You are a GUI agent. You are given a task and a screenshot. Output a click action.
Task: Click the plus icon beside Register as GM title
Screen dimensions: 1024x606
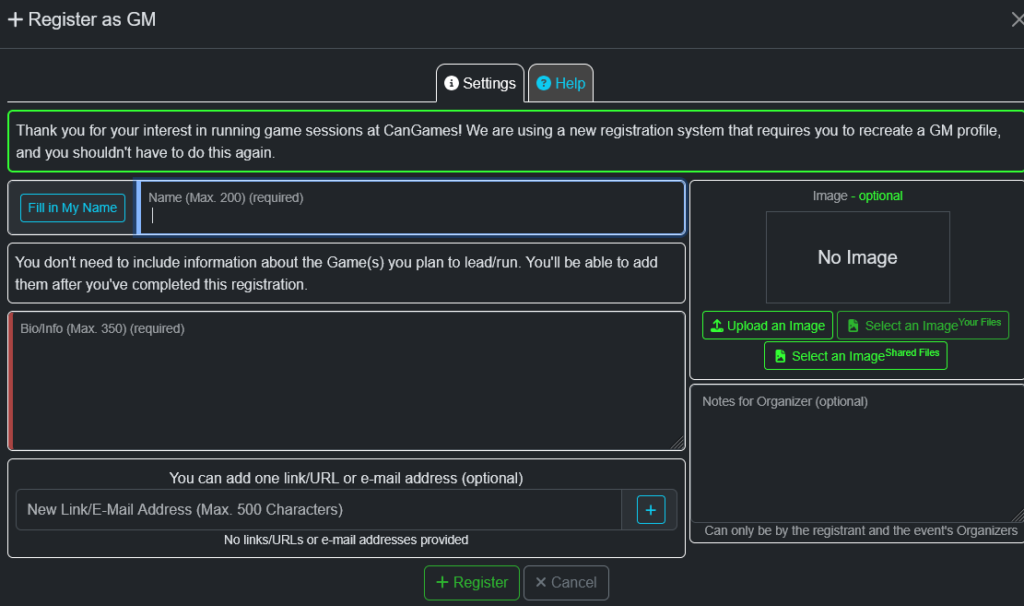coord(15,20)
